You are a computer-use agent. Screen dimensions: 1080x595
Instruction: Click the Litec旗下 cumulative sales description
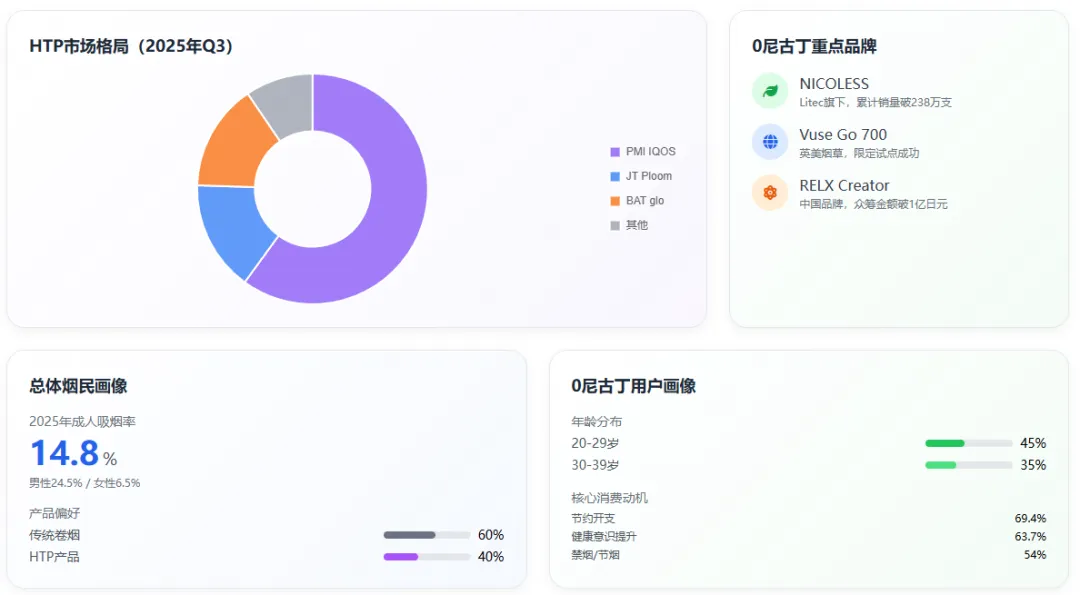(x=875, y=103)
